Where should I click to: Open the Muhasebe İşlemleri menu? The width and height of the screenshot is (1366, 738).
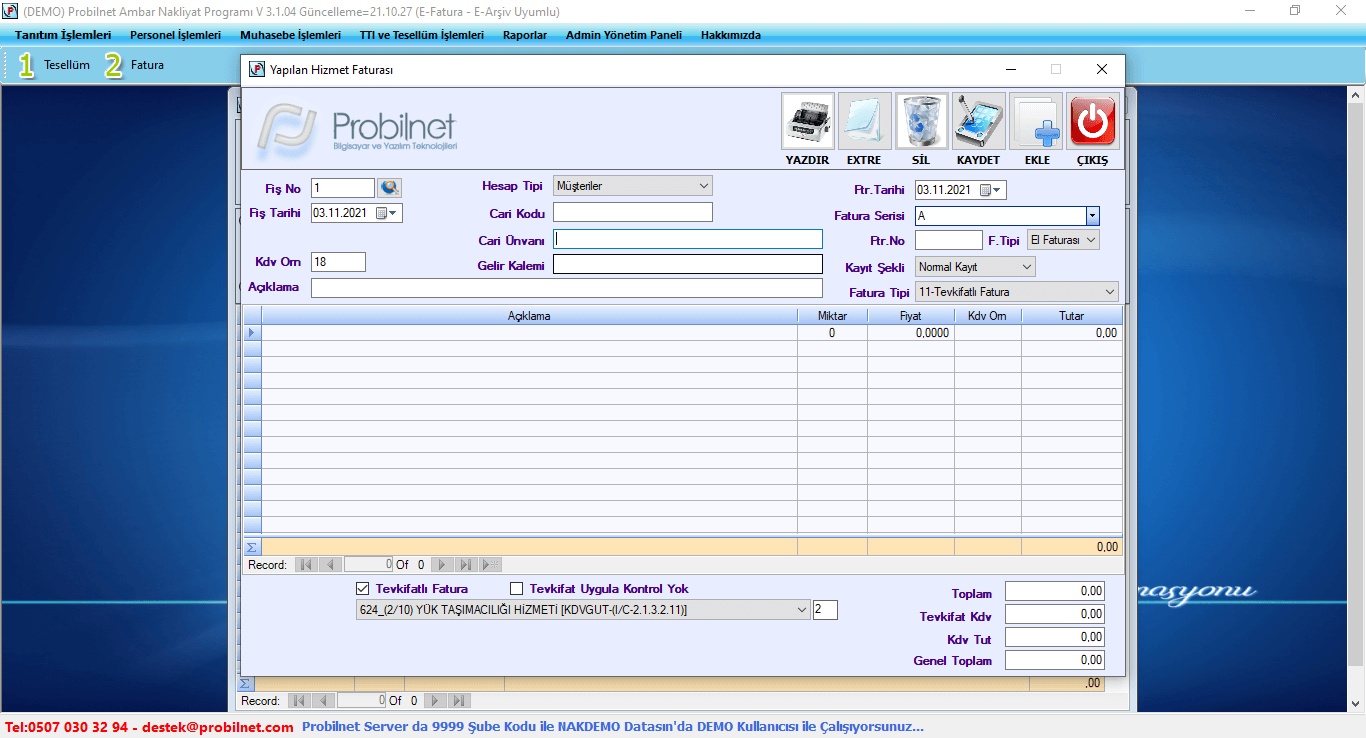coord(290,35)
